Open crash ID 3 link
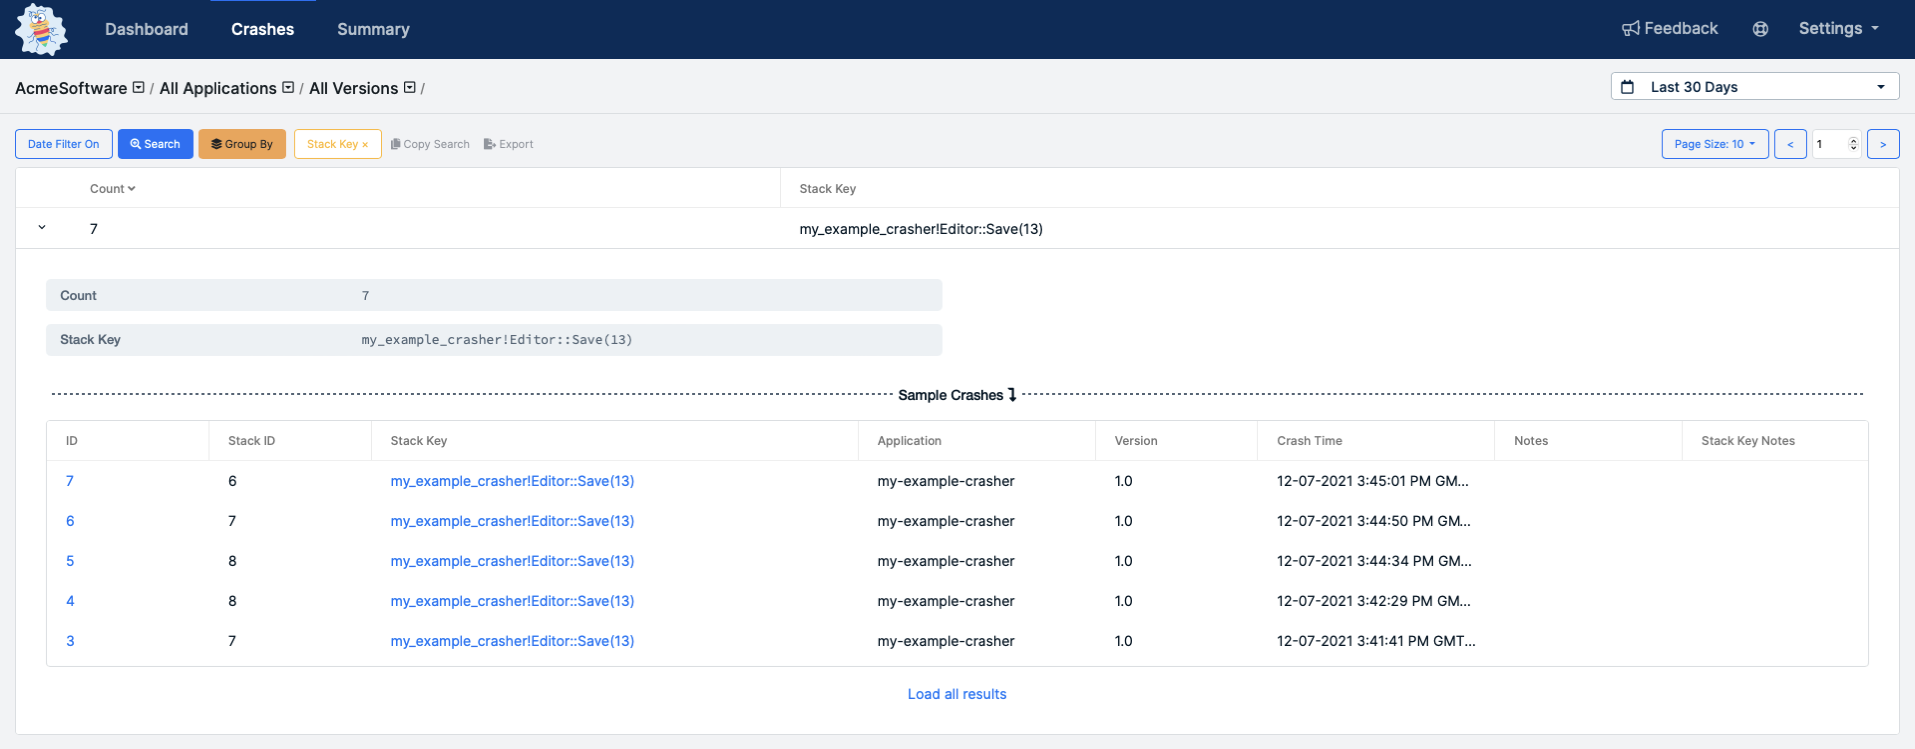The height and width of the screenshot is (749, 1915). [x=70, y=641]
